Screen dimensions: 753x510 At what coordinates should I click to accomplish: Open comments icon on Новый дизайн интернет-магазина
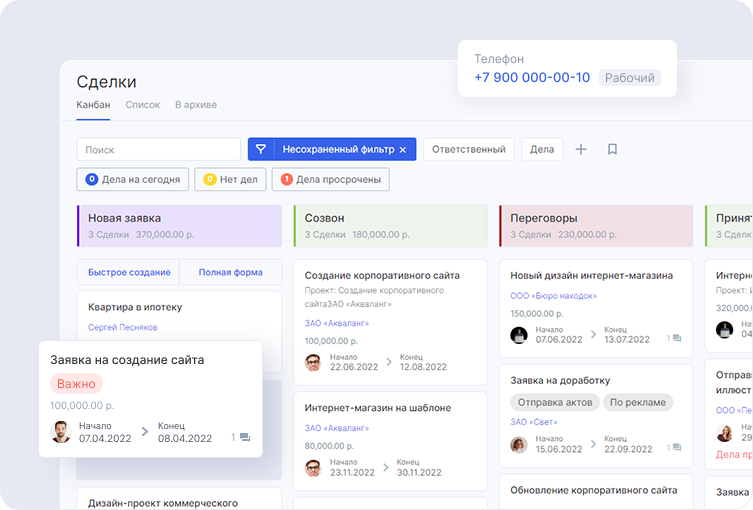[x=676, y=339]
